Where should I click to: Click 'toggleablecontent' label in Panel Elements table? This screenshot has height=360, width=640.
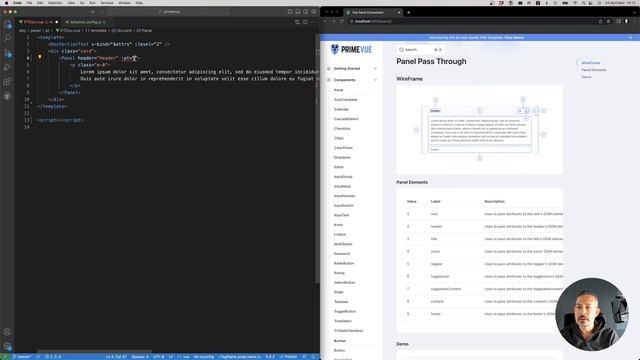pyautogui.click(x=446, y=289)
